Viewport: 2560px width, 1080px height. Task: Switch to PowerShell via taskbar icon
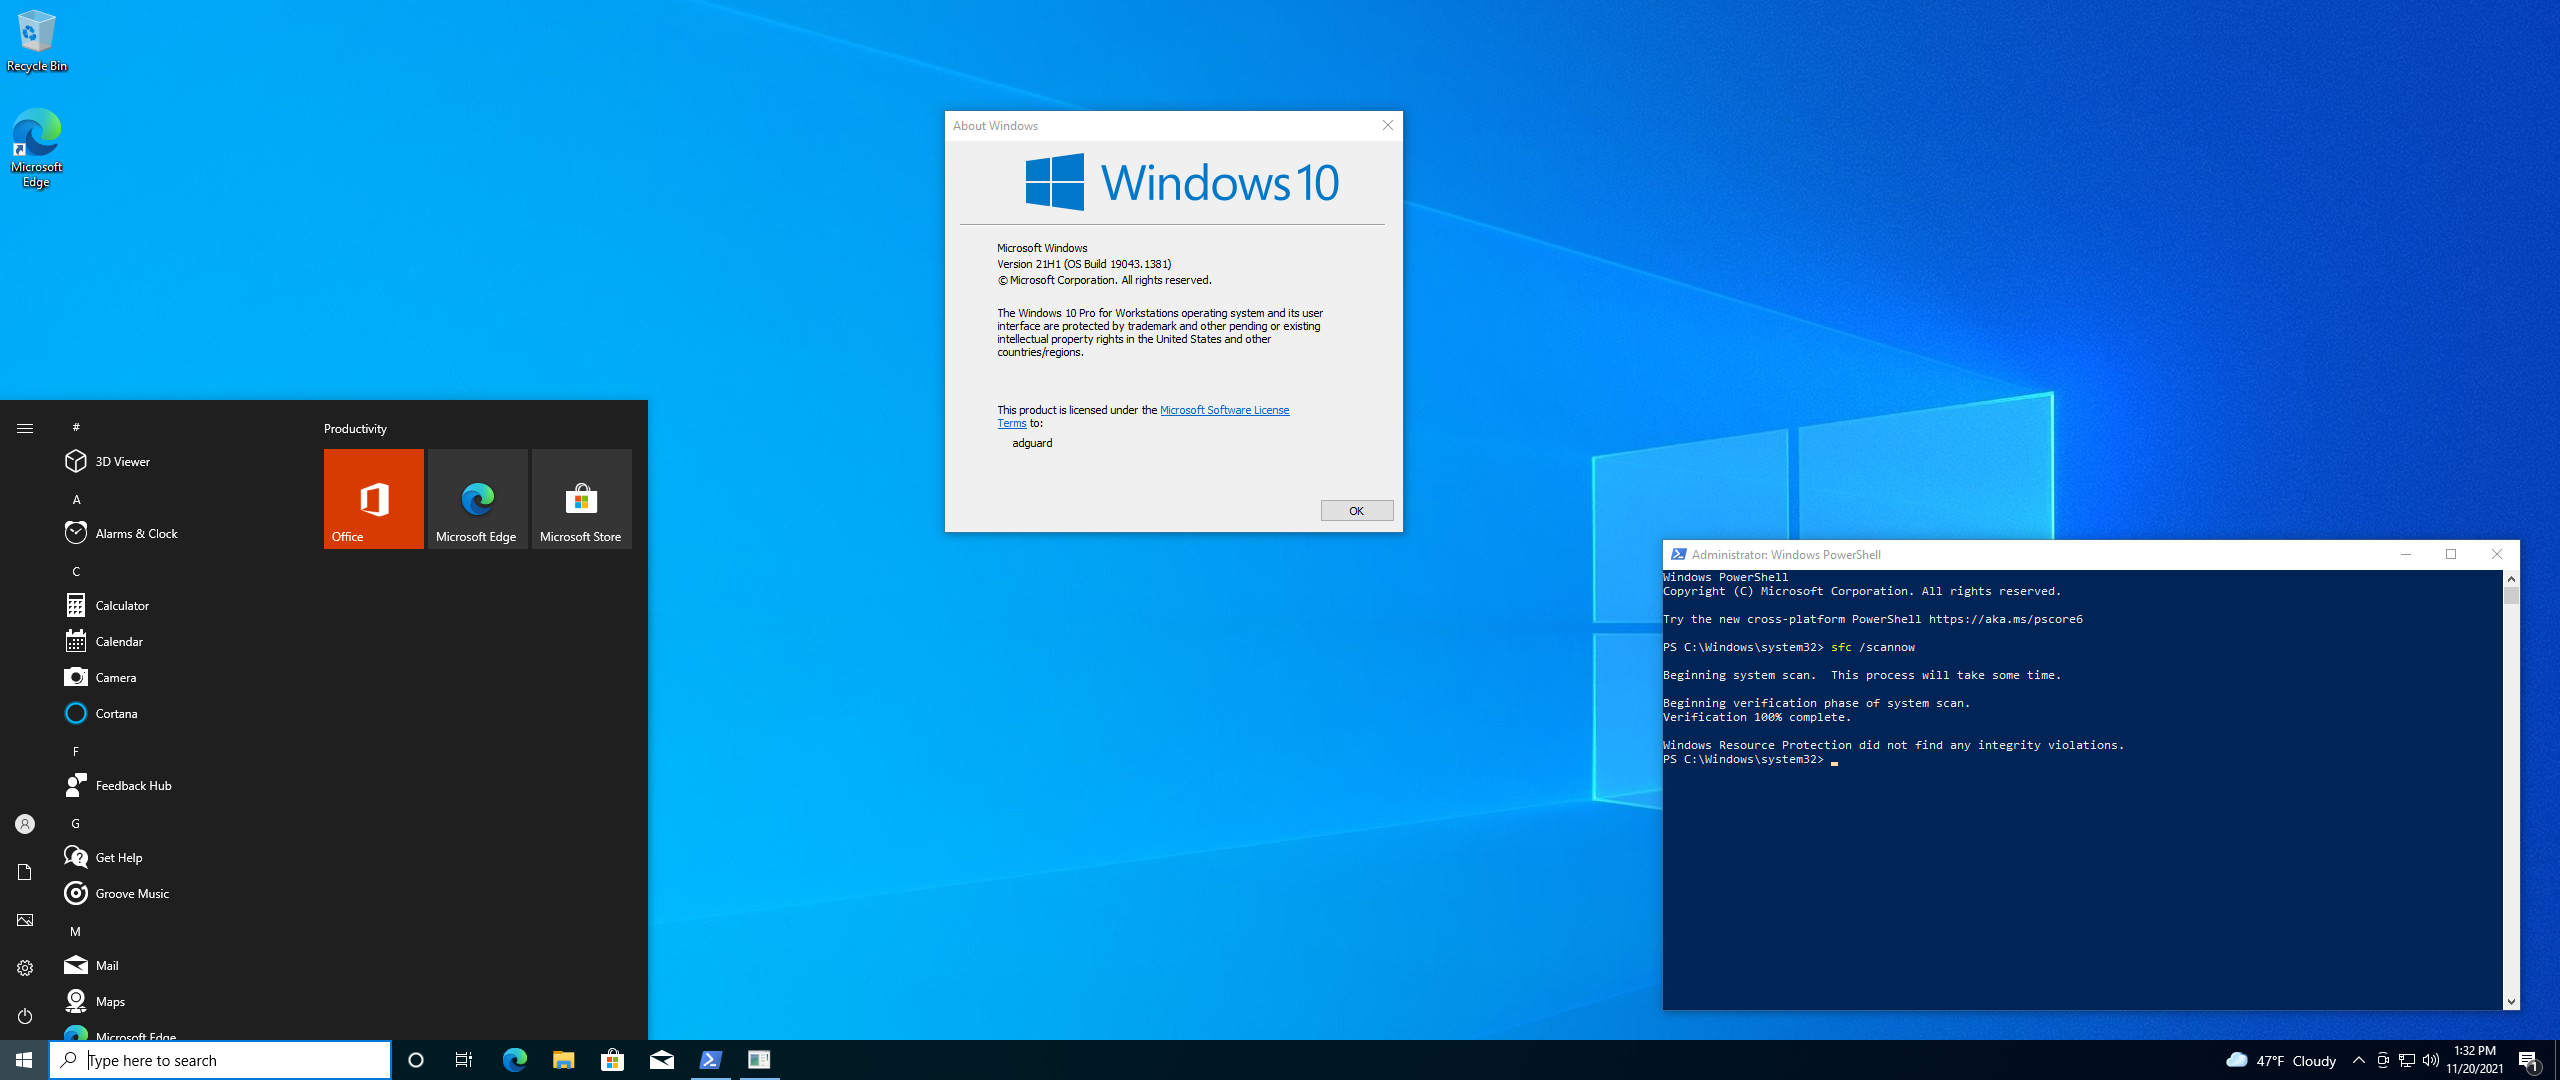[710, 1060]
